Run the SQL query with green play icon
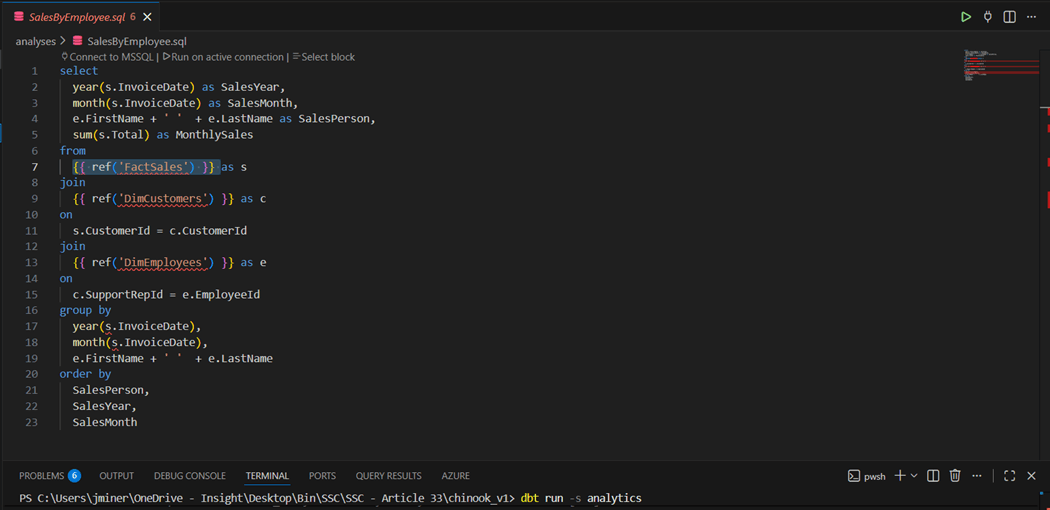This screenshot has width=1050, height=510. point(965,17)
